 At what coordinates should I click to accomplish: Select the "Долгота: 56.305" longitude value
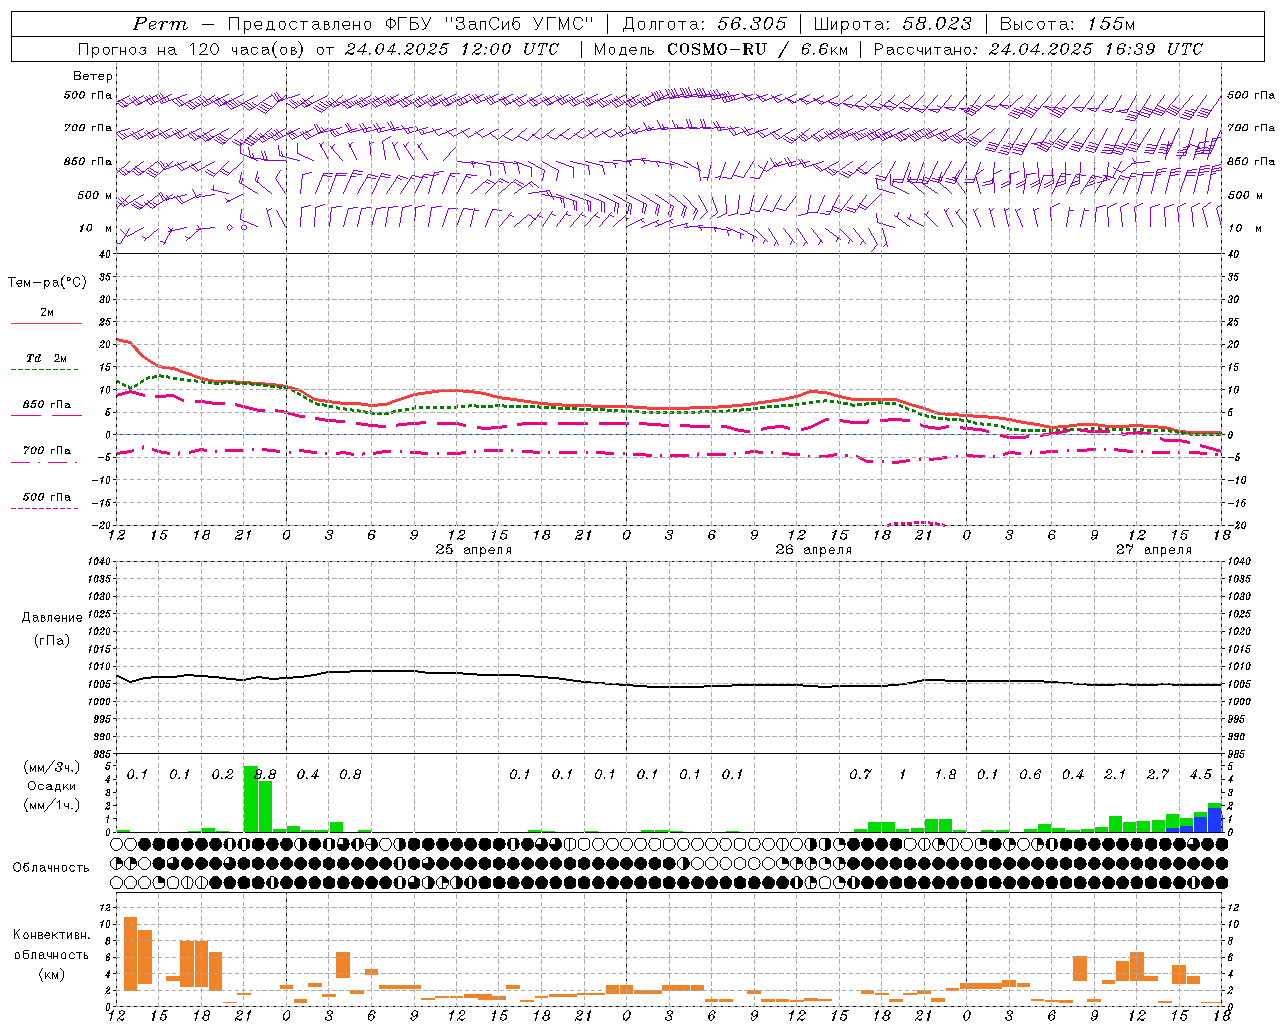pyautogui.click(x=705, y=24)
